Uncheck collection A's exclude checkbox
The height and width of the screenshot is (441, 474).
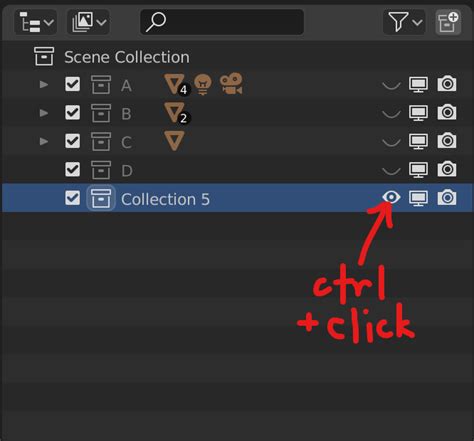point(72,84)
